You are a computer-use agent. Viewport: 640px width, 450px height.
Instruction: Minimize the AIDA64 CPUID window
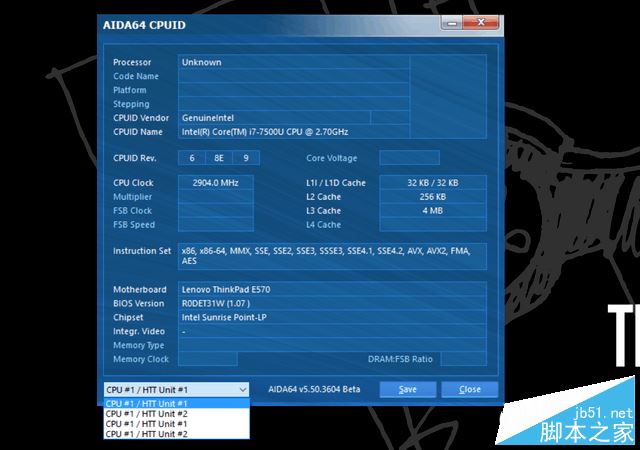click(452, 23)
